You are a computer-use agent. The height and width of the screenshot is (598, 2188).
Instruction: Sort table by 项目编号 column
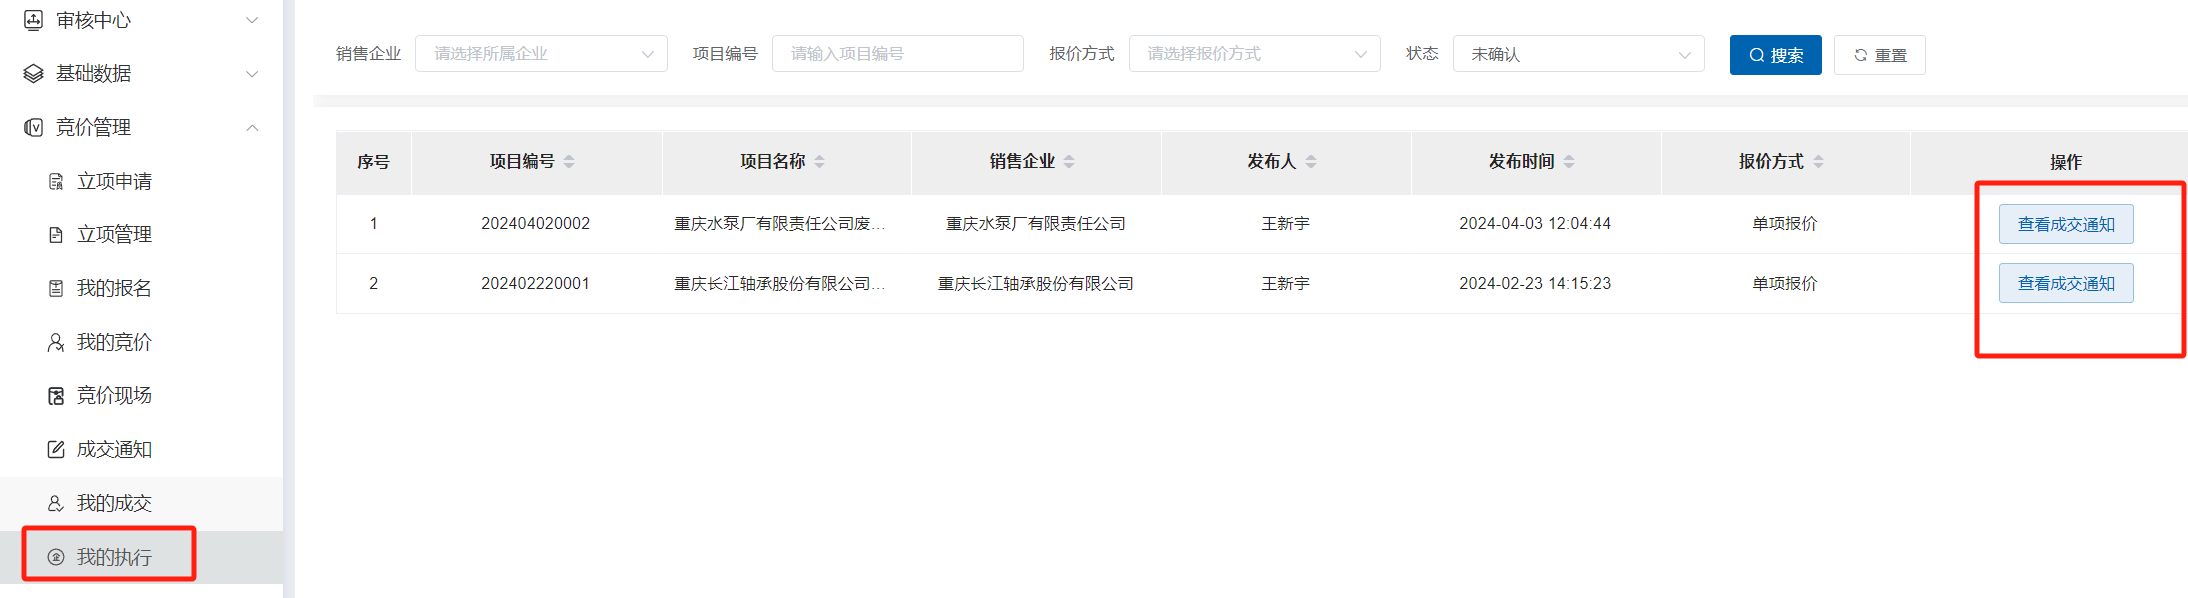(569, 162)
